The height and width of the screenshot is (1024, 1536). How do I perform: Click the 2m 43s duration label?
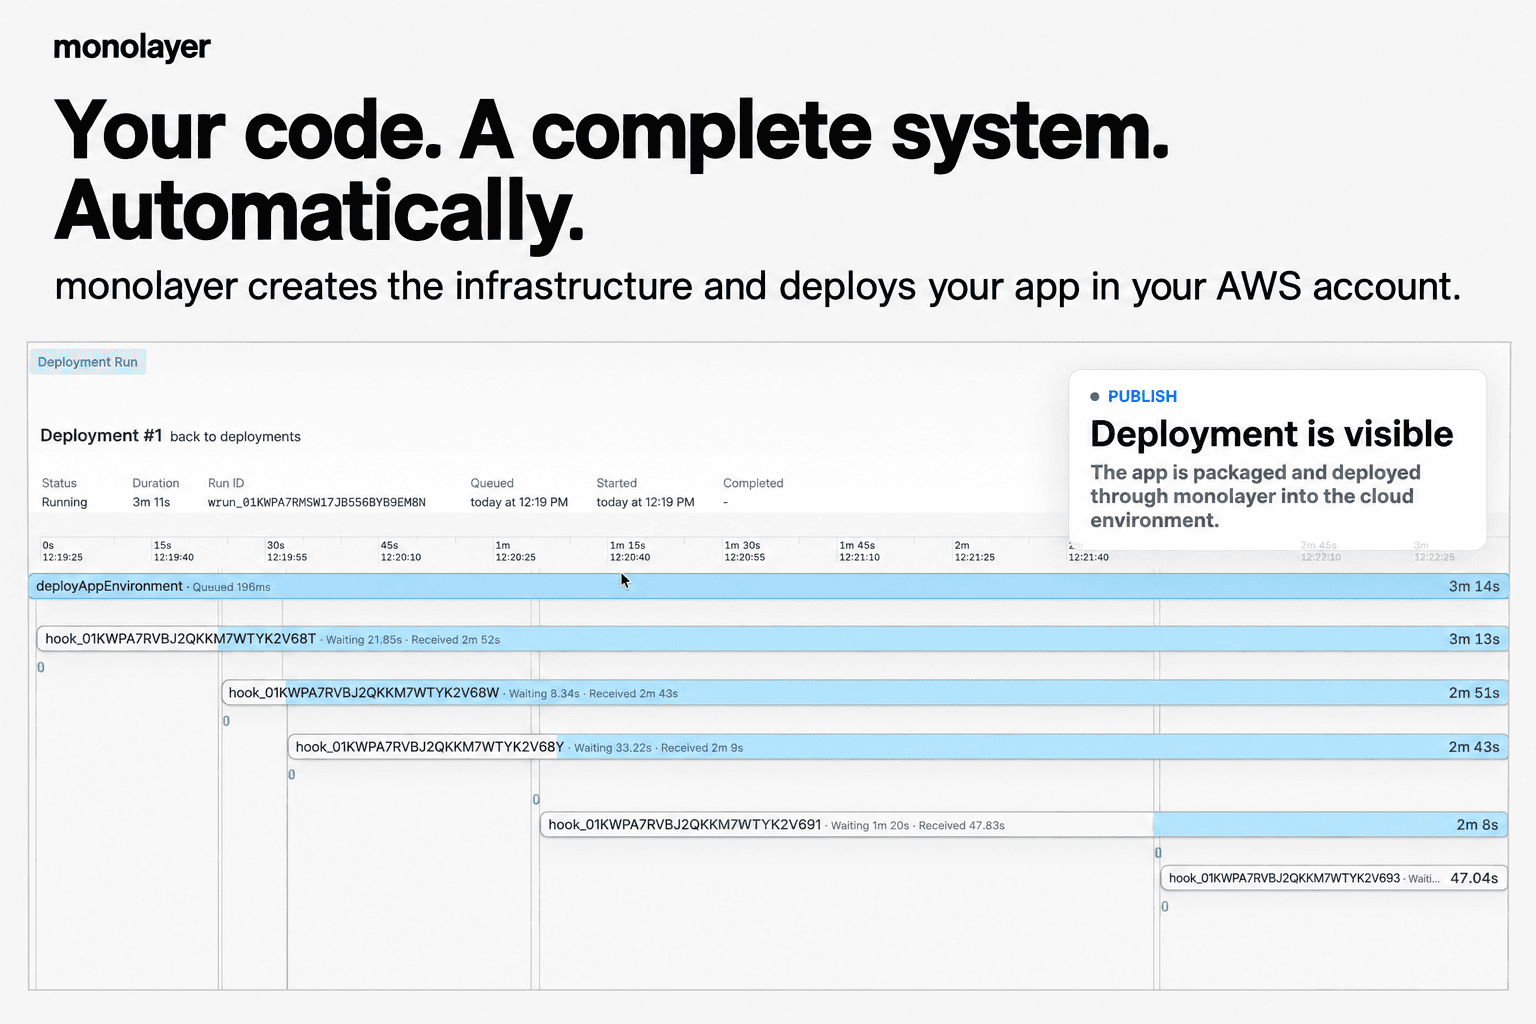(x=1474, y=747)
